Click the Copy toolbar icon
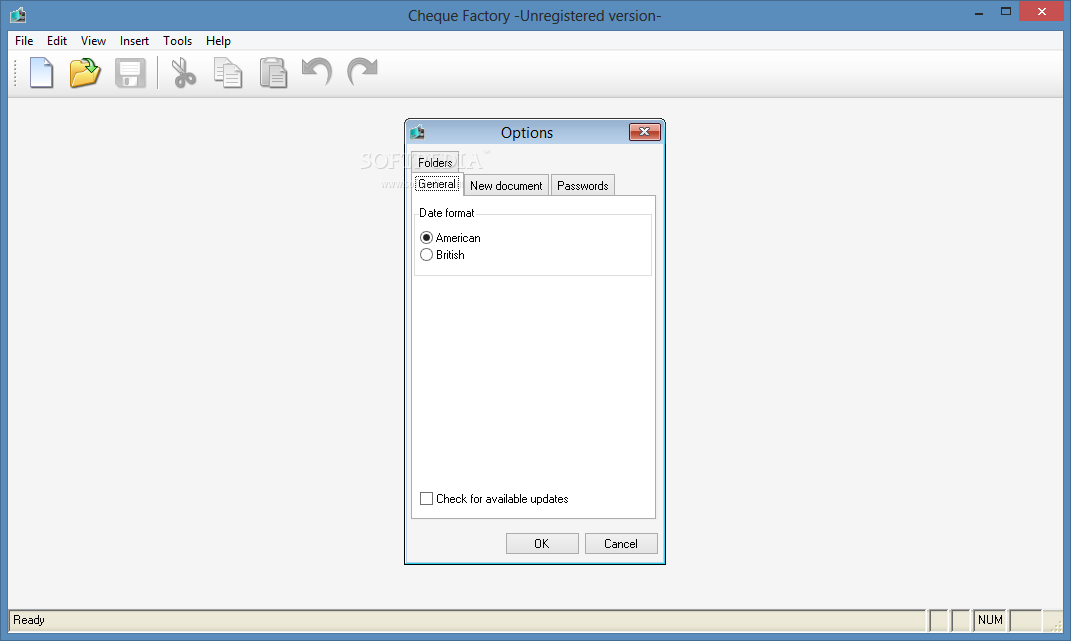Image resolution: width=1071 pixels, height=641 pixels. point(228,73)
